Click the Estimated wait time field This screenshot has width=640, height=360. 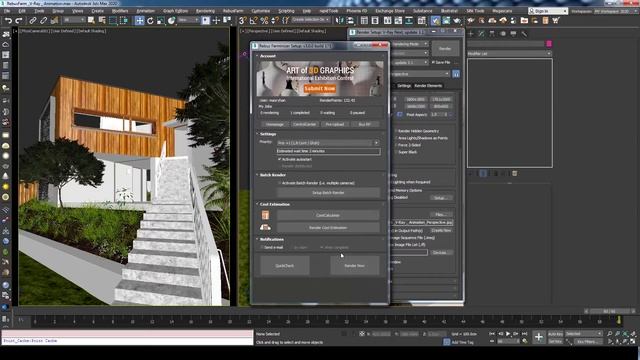pyautogui.click(x=328, y=151)
